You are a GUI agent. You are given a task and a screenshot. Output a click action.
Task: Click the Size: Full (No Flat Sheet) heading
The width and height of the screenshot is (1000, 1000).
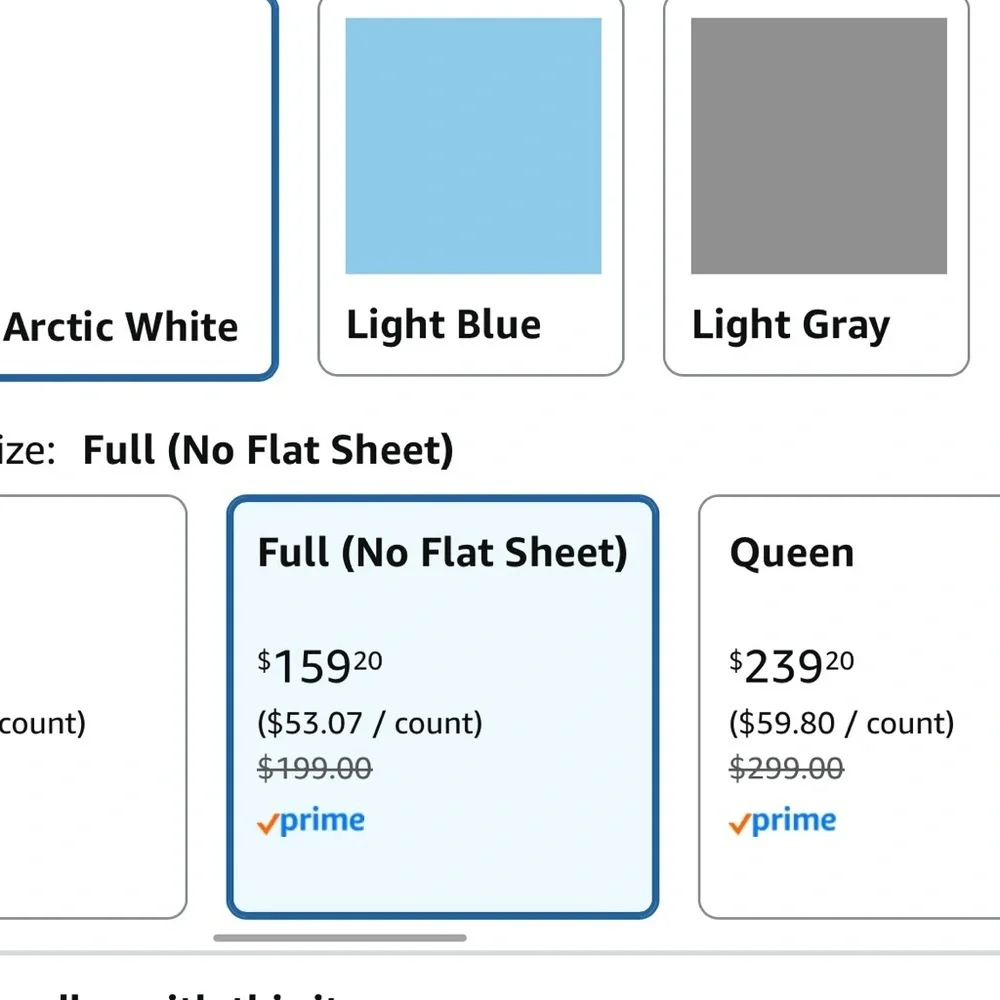[x=226, y=450]
